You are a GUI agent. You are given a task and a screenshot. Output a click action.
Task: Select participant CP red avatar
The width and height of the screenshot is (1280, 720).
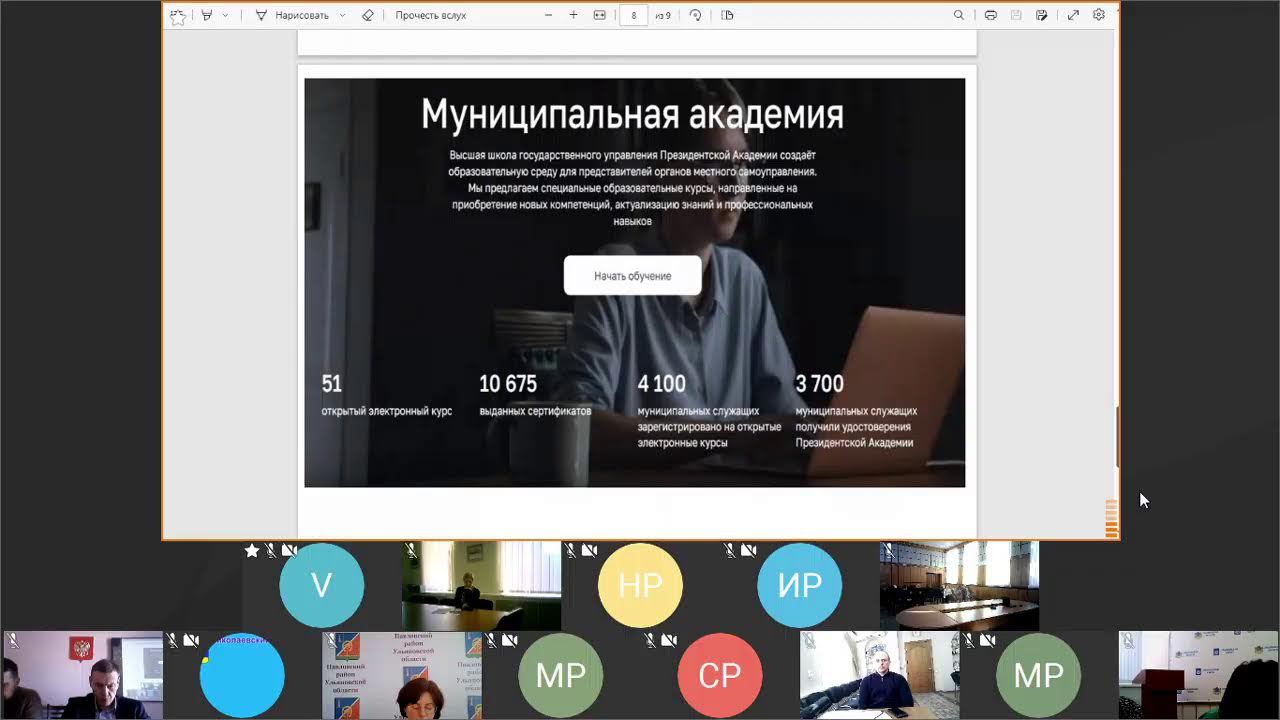click(x=720, y=676)
